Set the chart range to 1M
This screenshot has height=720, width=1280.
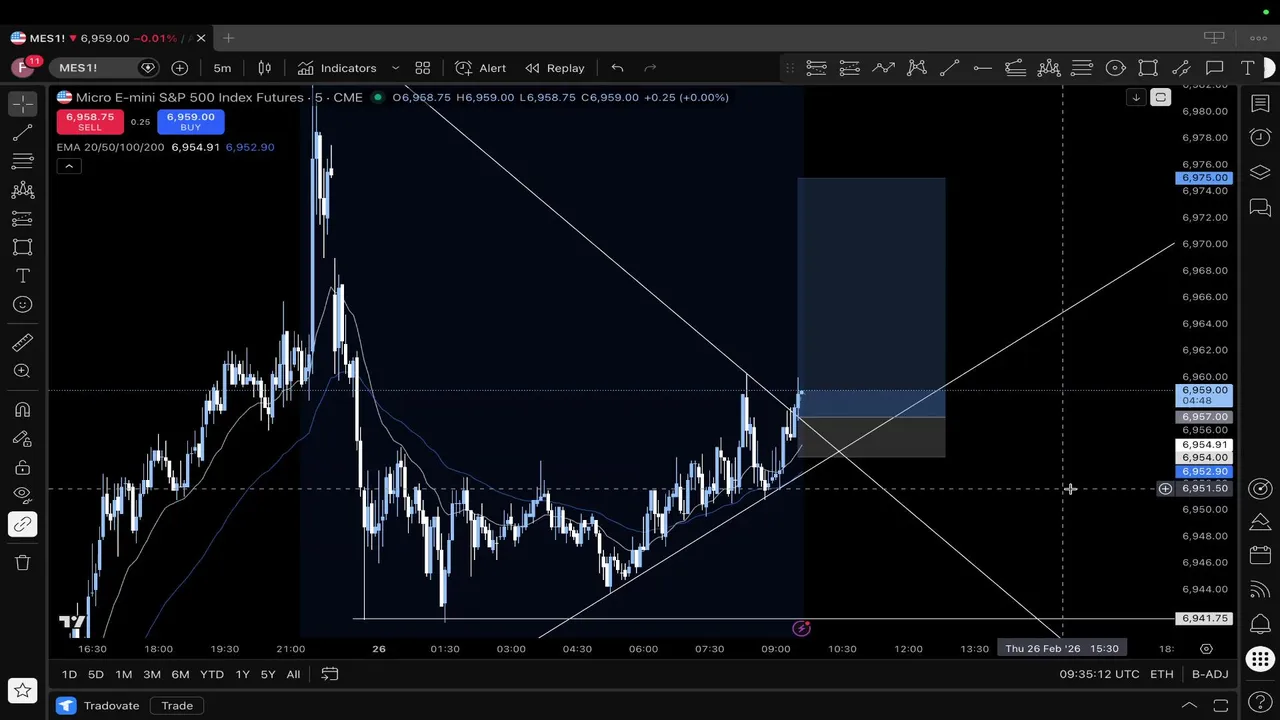123,674
